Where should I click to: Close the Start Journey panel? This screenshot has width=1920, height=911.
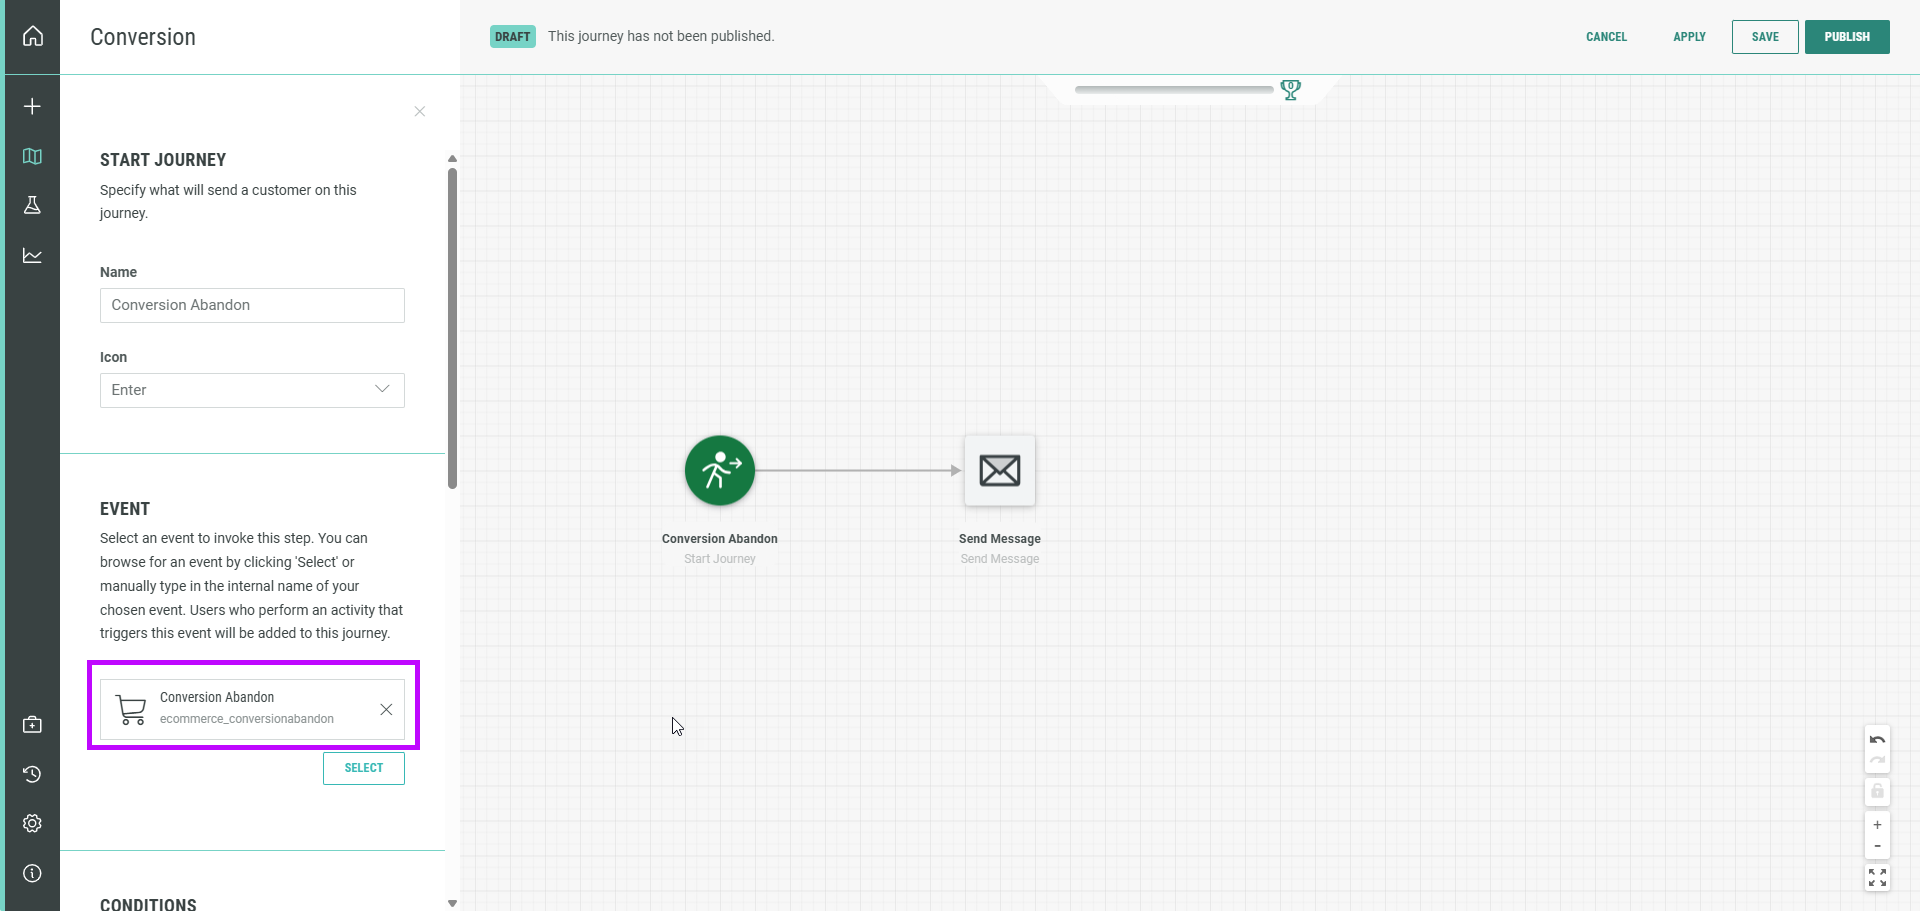pyautogui.click(x=420, y=111)
